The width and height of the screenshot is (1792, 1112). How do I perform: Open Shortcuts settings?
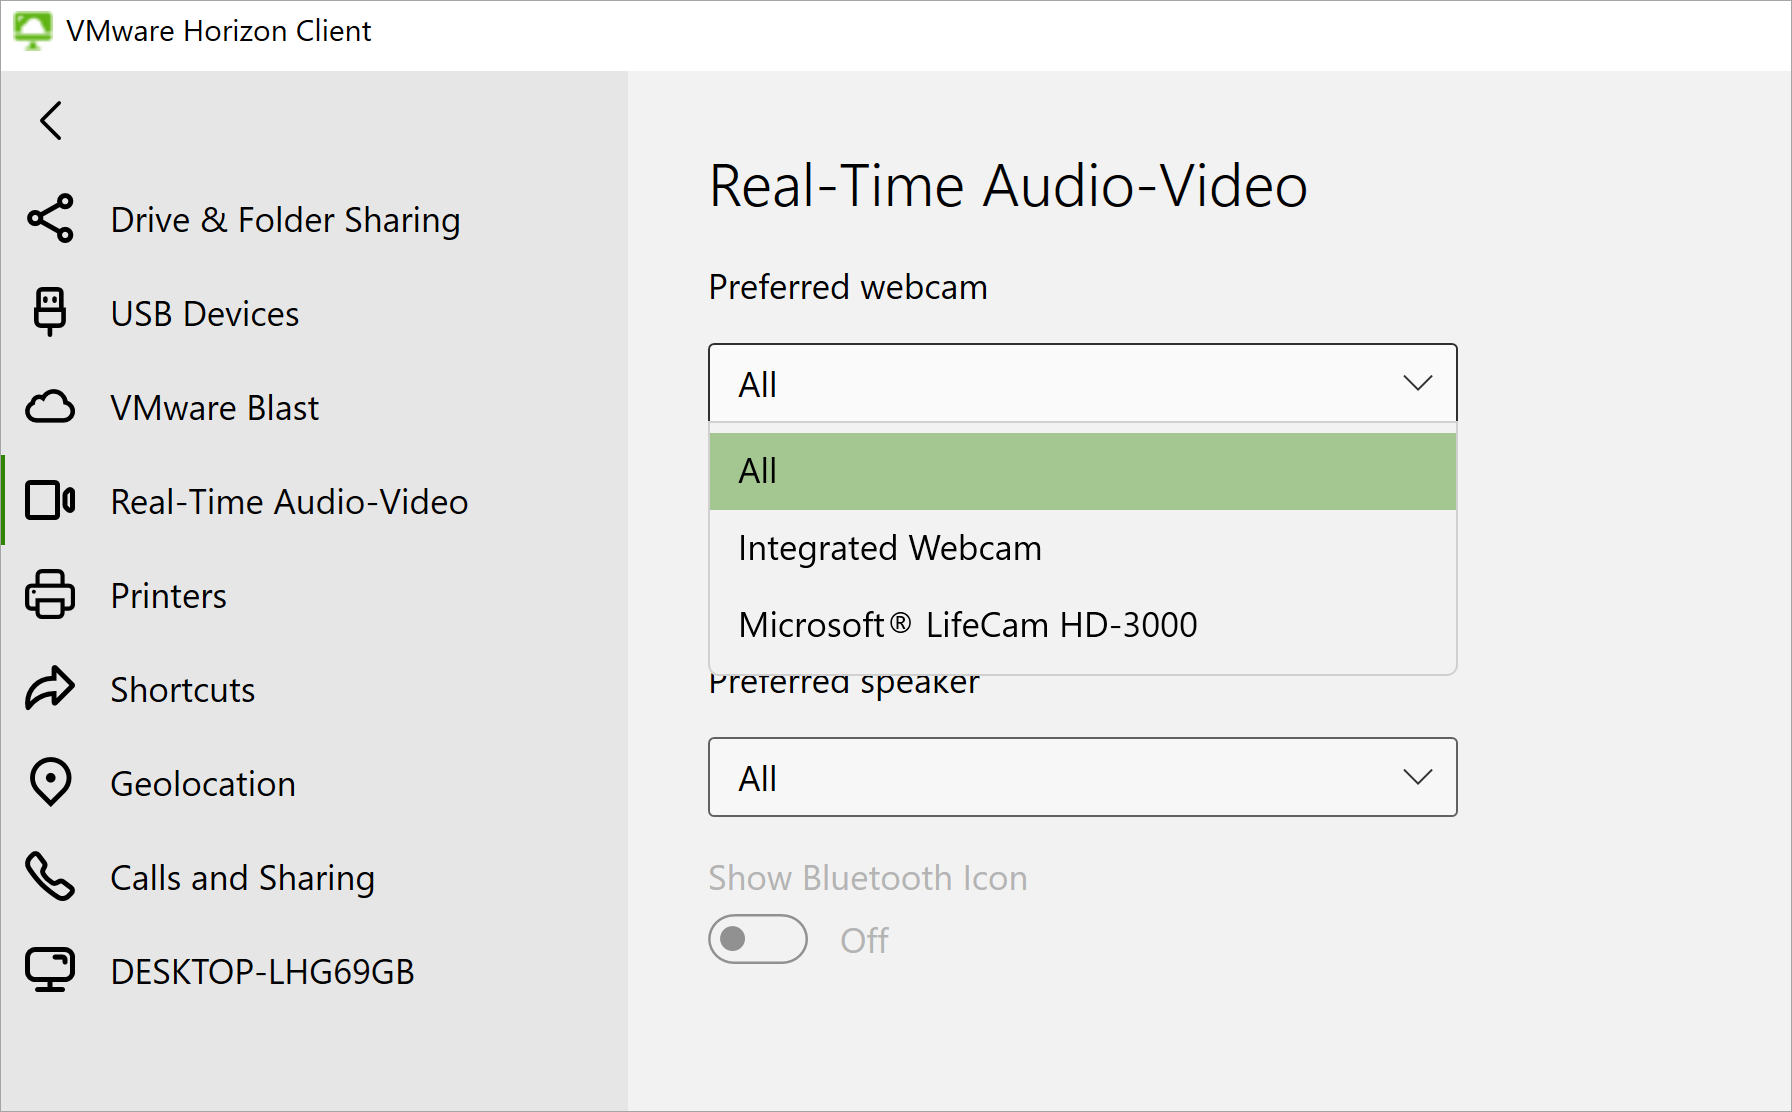(314, 689)
